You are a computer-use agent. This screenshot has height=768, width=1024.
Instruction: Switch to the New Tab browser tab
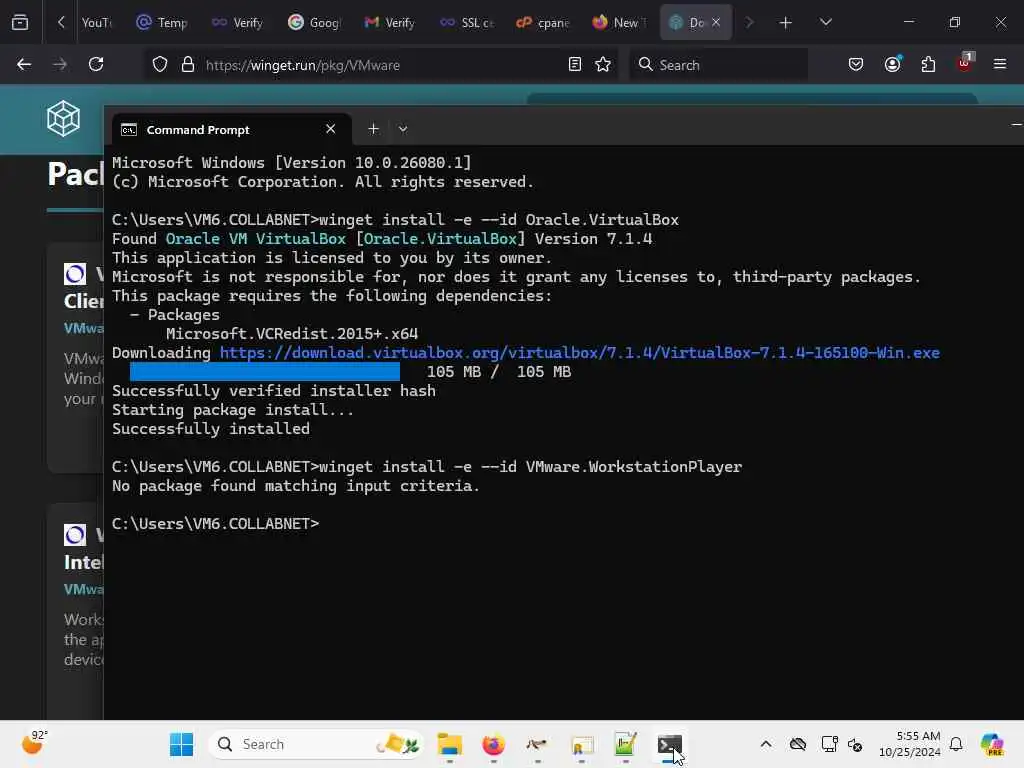click(619, 23)
